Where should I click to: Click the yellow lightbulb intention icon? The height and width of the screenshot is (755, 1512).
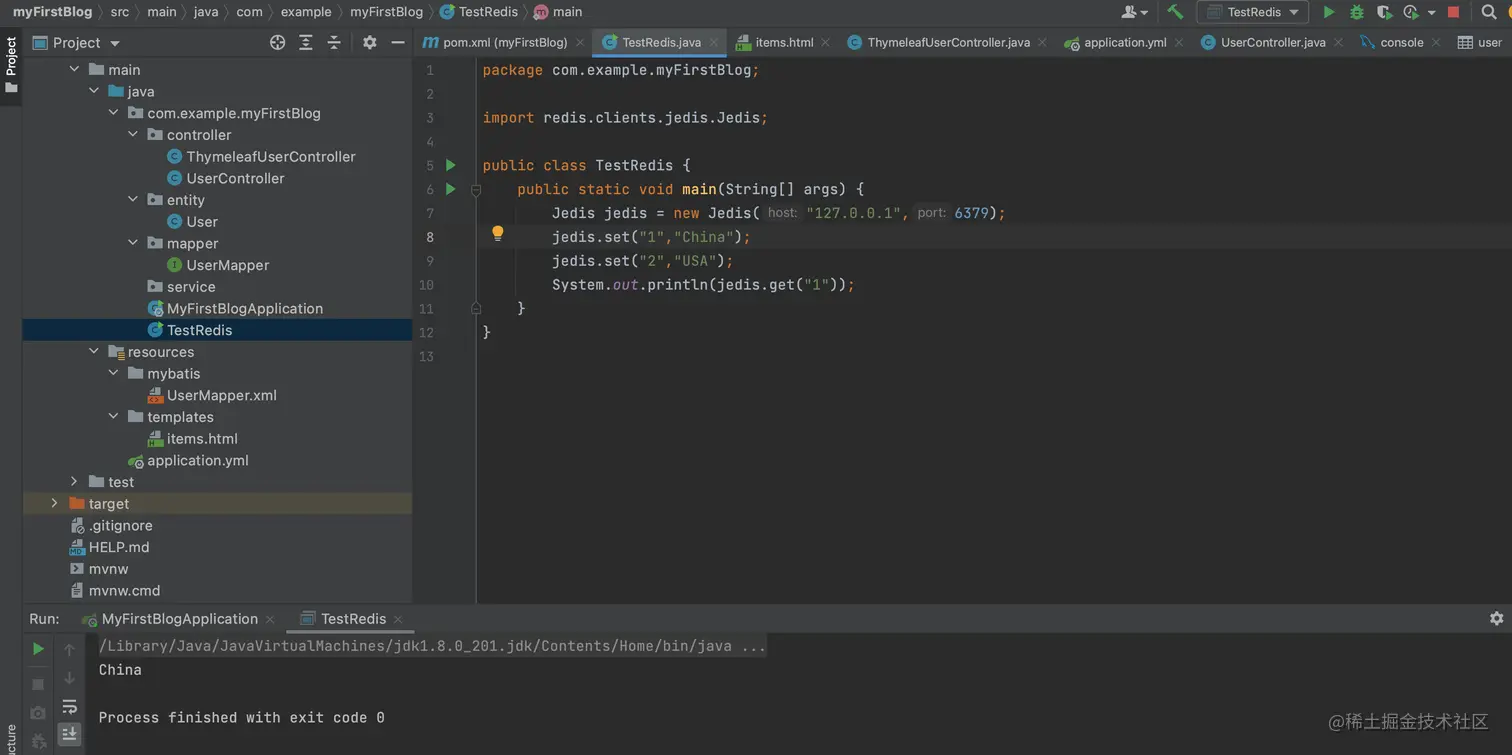(497, 234)
